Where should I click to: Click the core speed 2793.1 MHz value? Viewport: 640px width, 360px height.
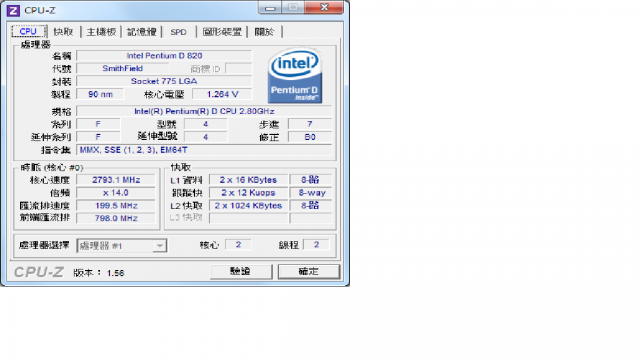click(116, 180)
